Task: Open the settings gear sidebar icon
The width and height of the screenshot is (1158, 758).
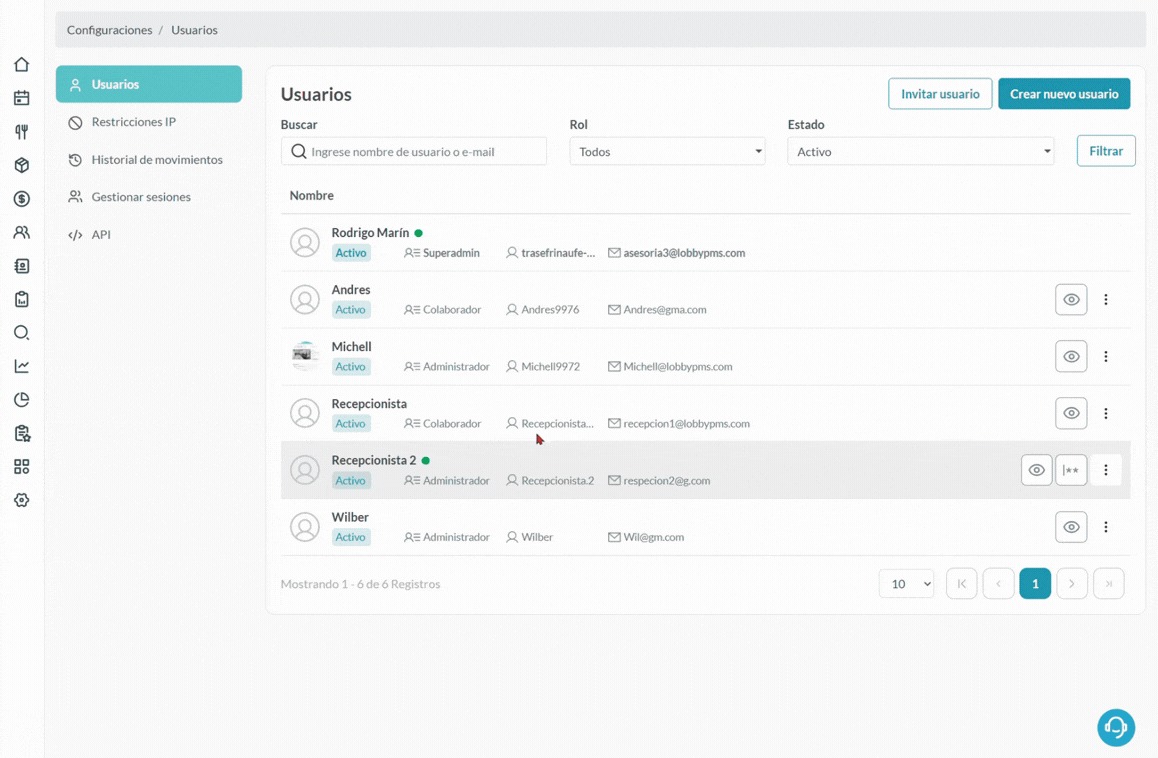Action: pyautogui.click(x=21, y=500)
